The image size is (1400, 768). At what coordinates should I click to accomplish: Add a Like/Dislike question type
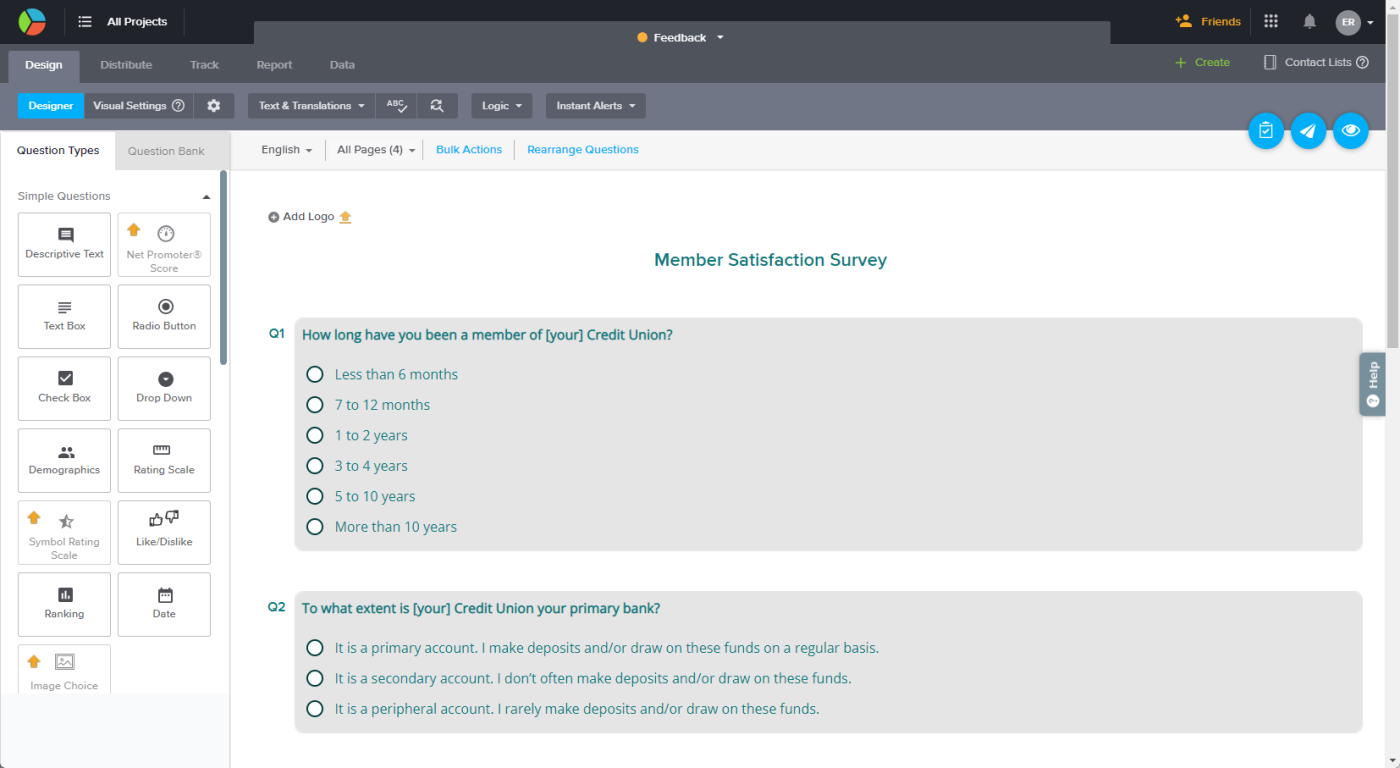click(x=164, y=532)
